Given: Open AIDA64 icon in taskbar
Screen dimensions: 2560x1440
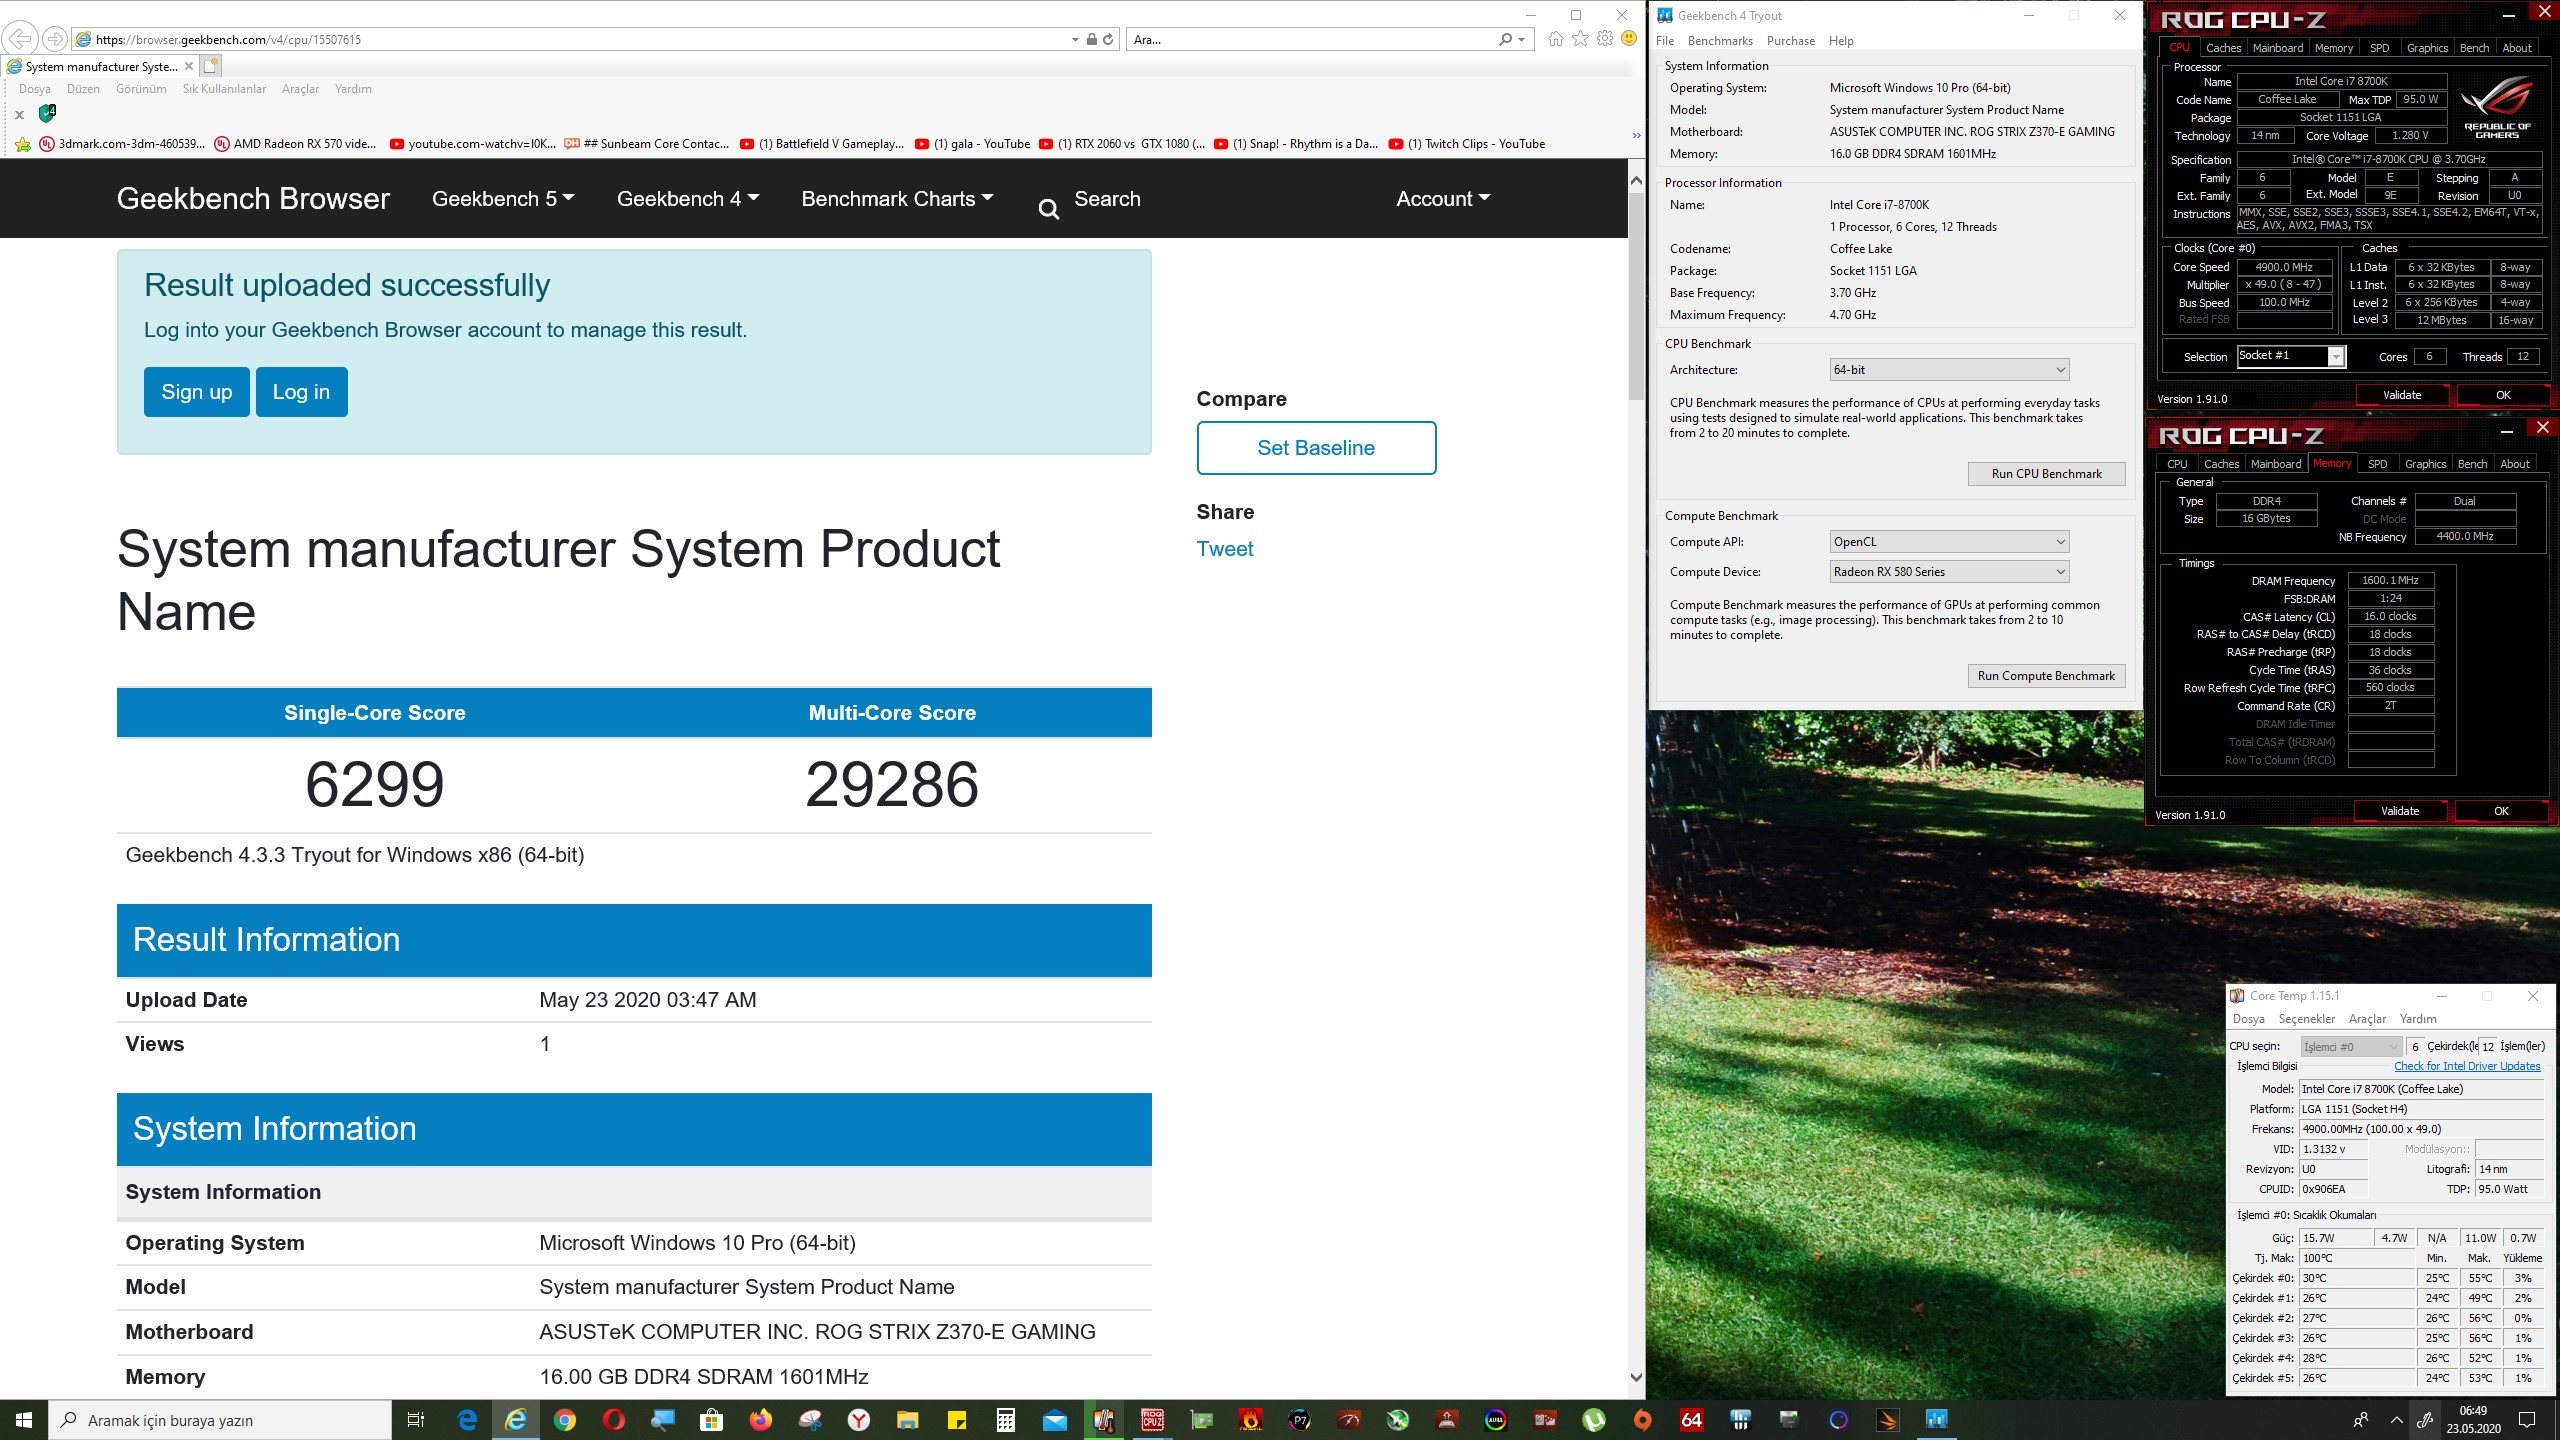Looking at the screenshot, I should (1691, 1420).
